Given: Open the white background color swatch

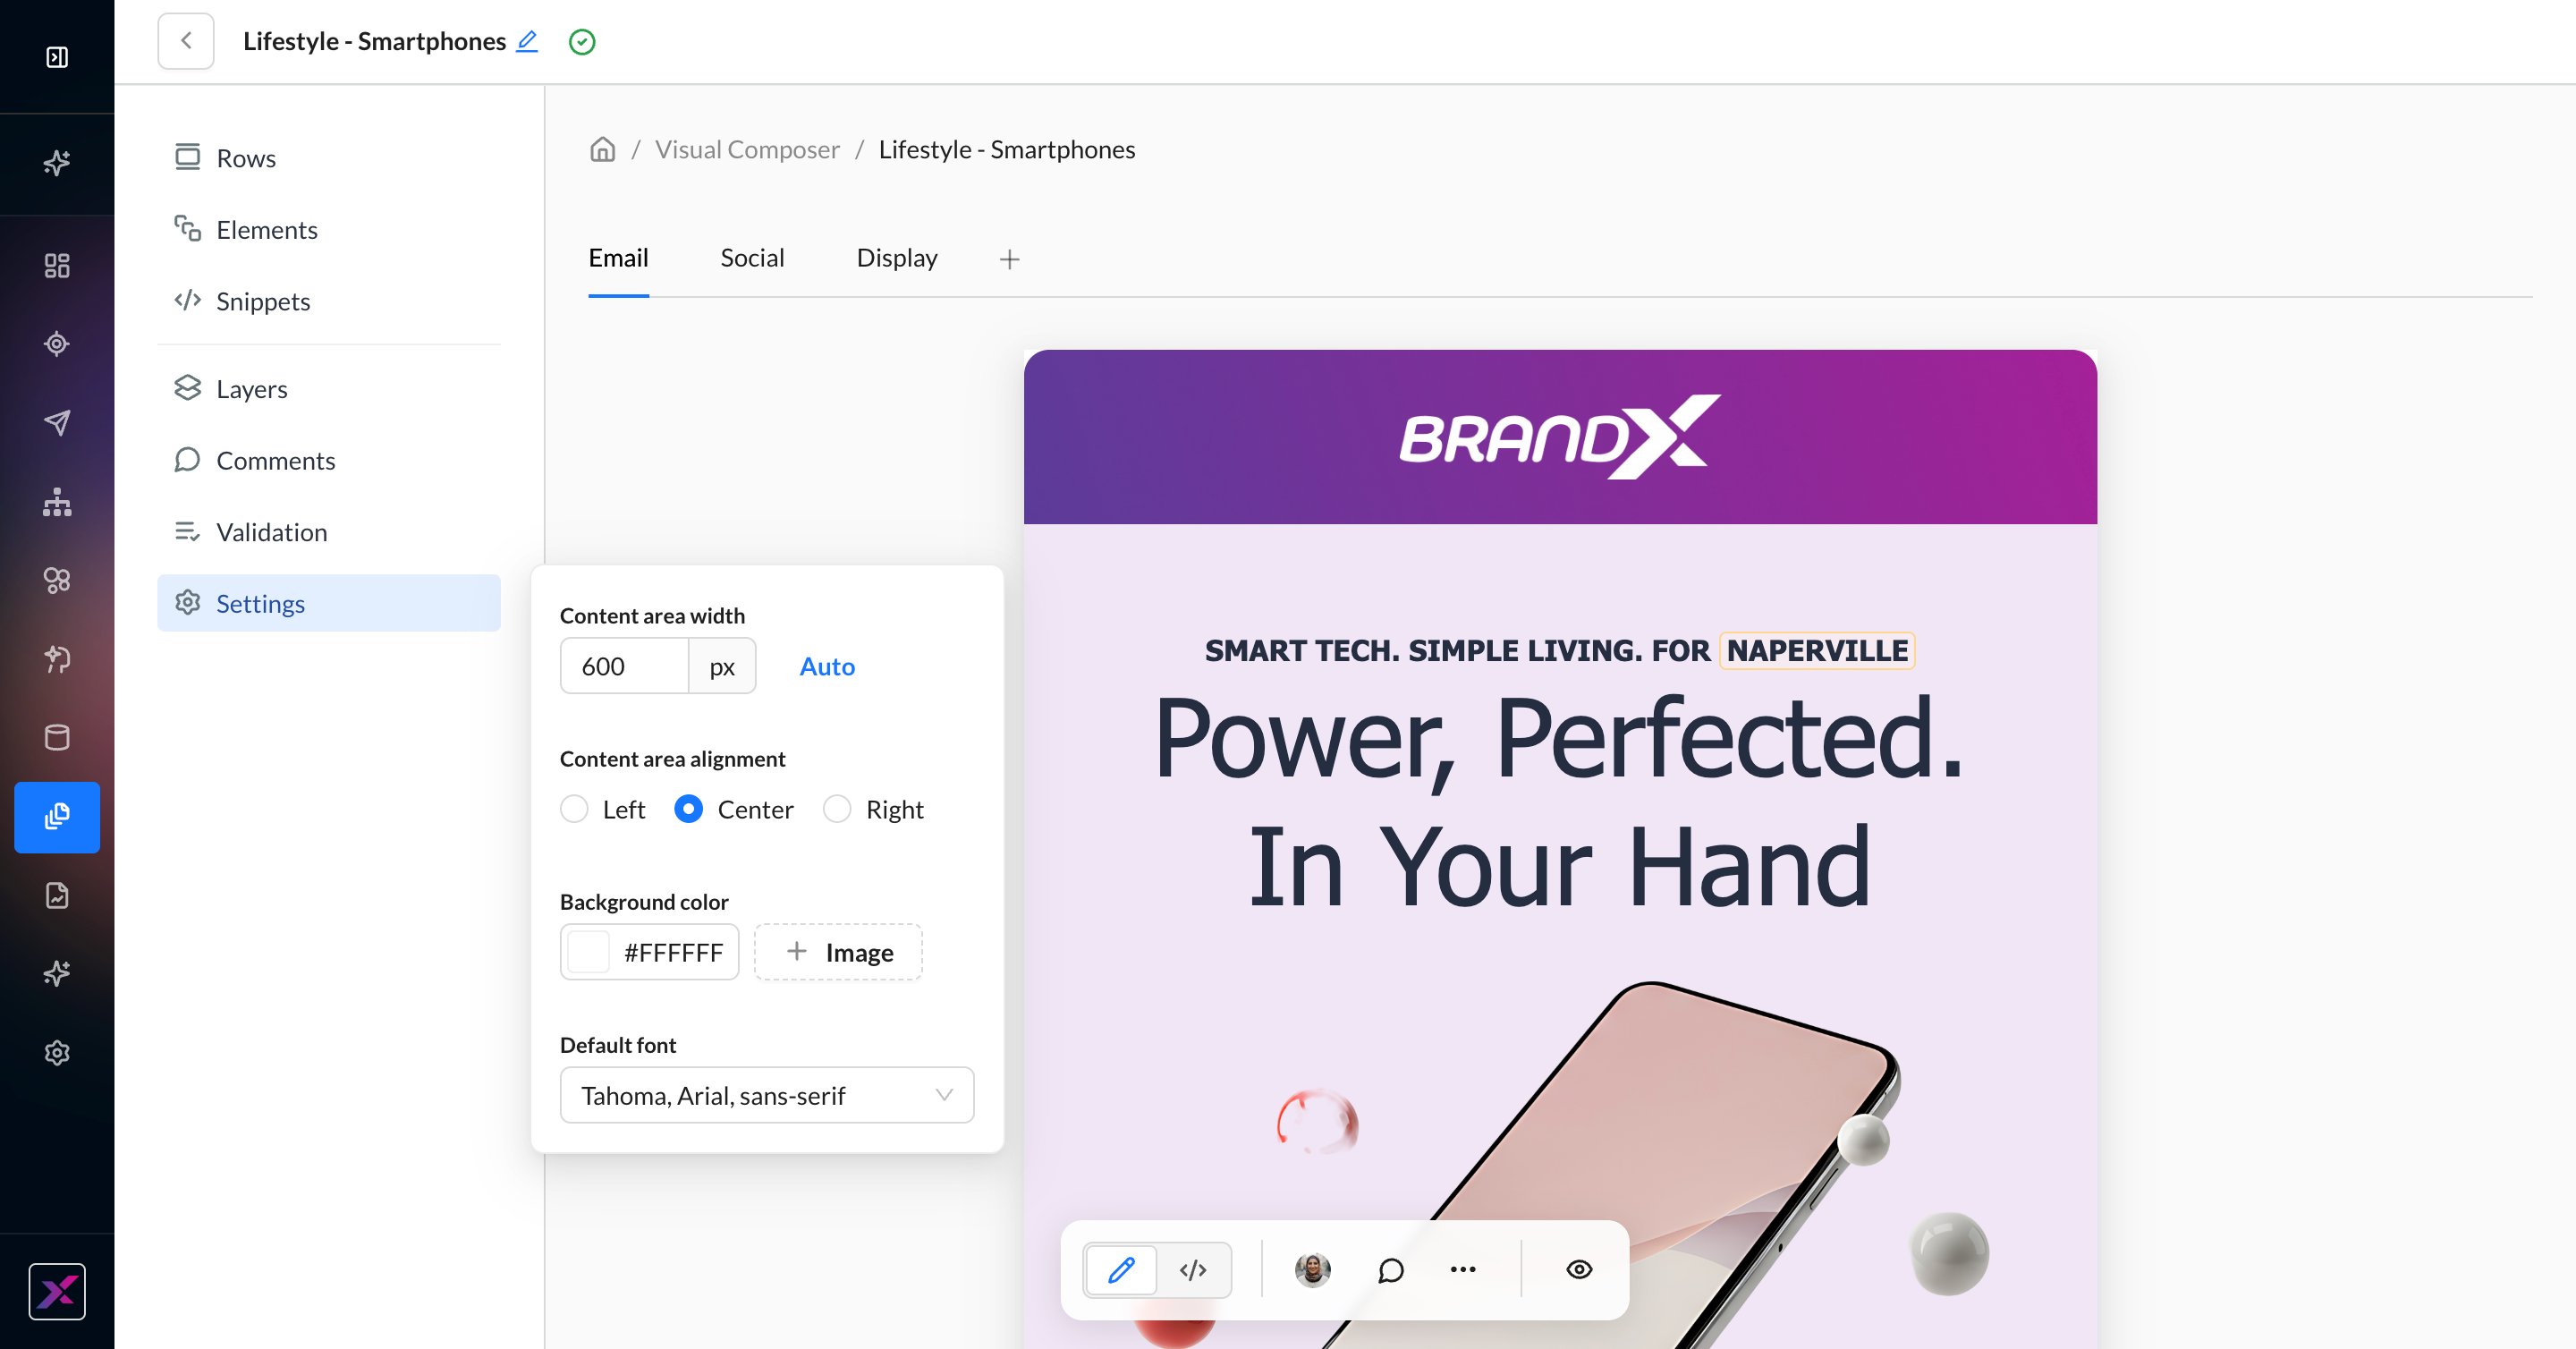Looking at the screenshot, I should 588,952.
